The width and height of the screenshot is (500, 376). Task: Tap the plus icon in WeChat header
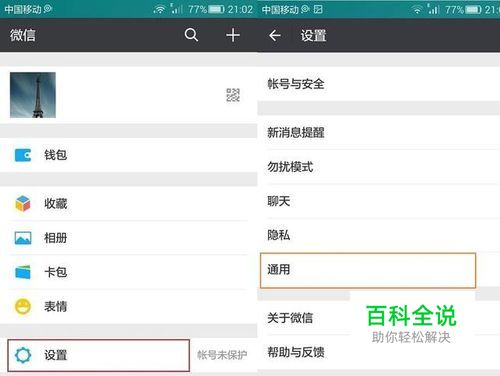pyautogui.click(x=233, y=35)
